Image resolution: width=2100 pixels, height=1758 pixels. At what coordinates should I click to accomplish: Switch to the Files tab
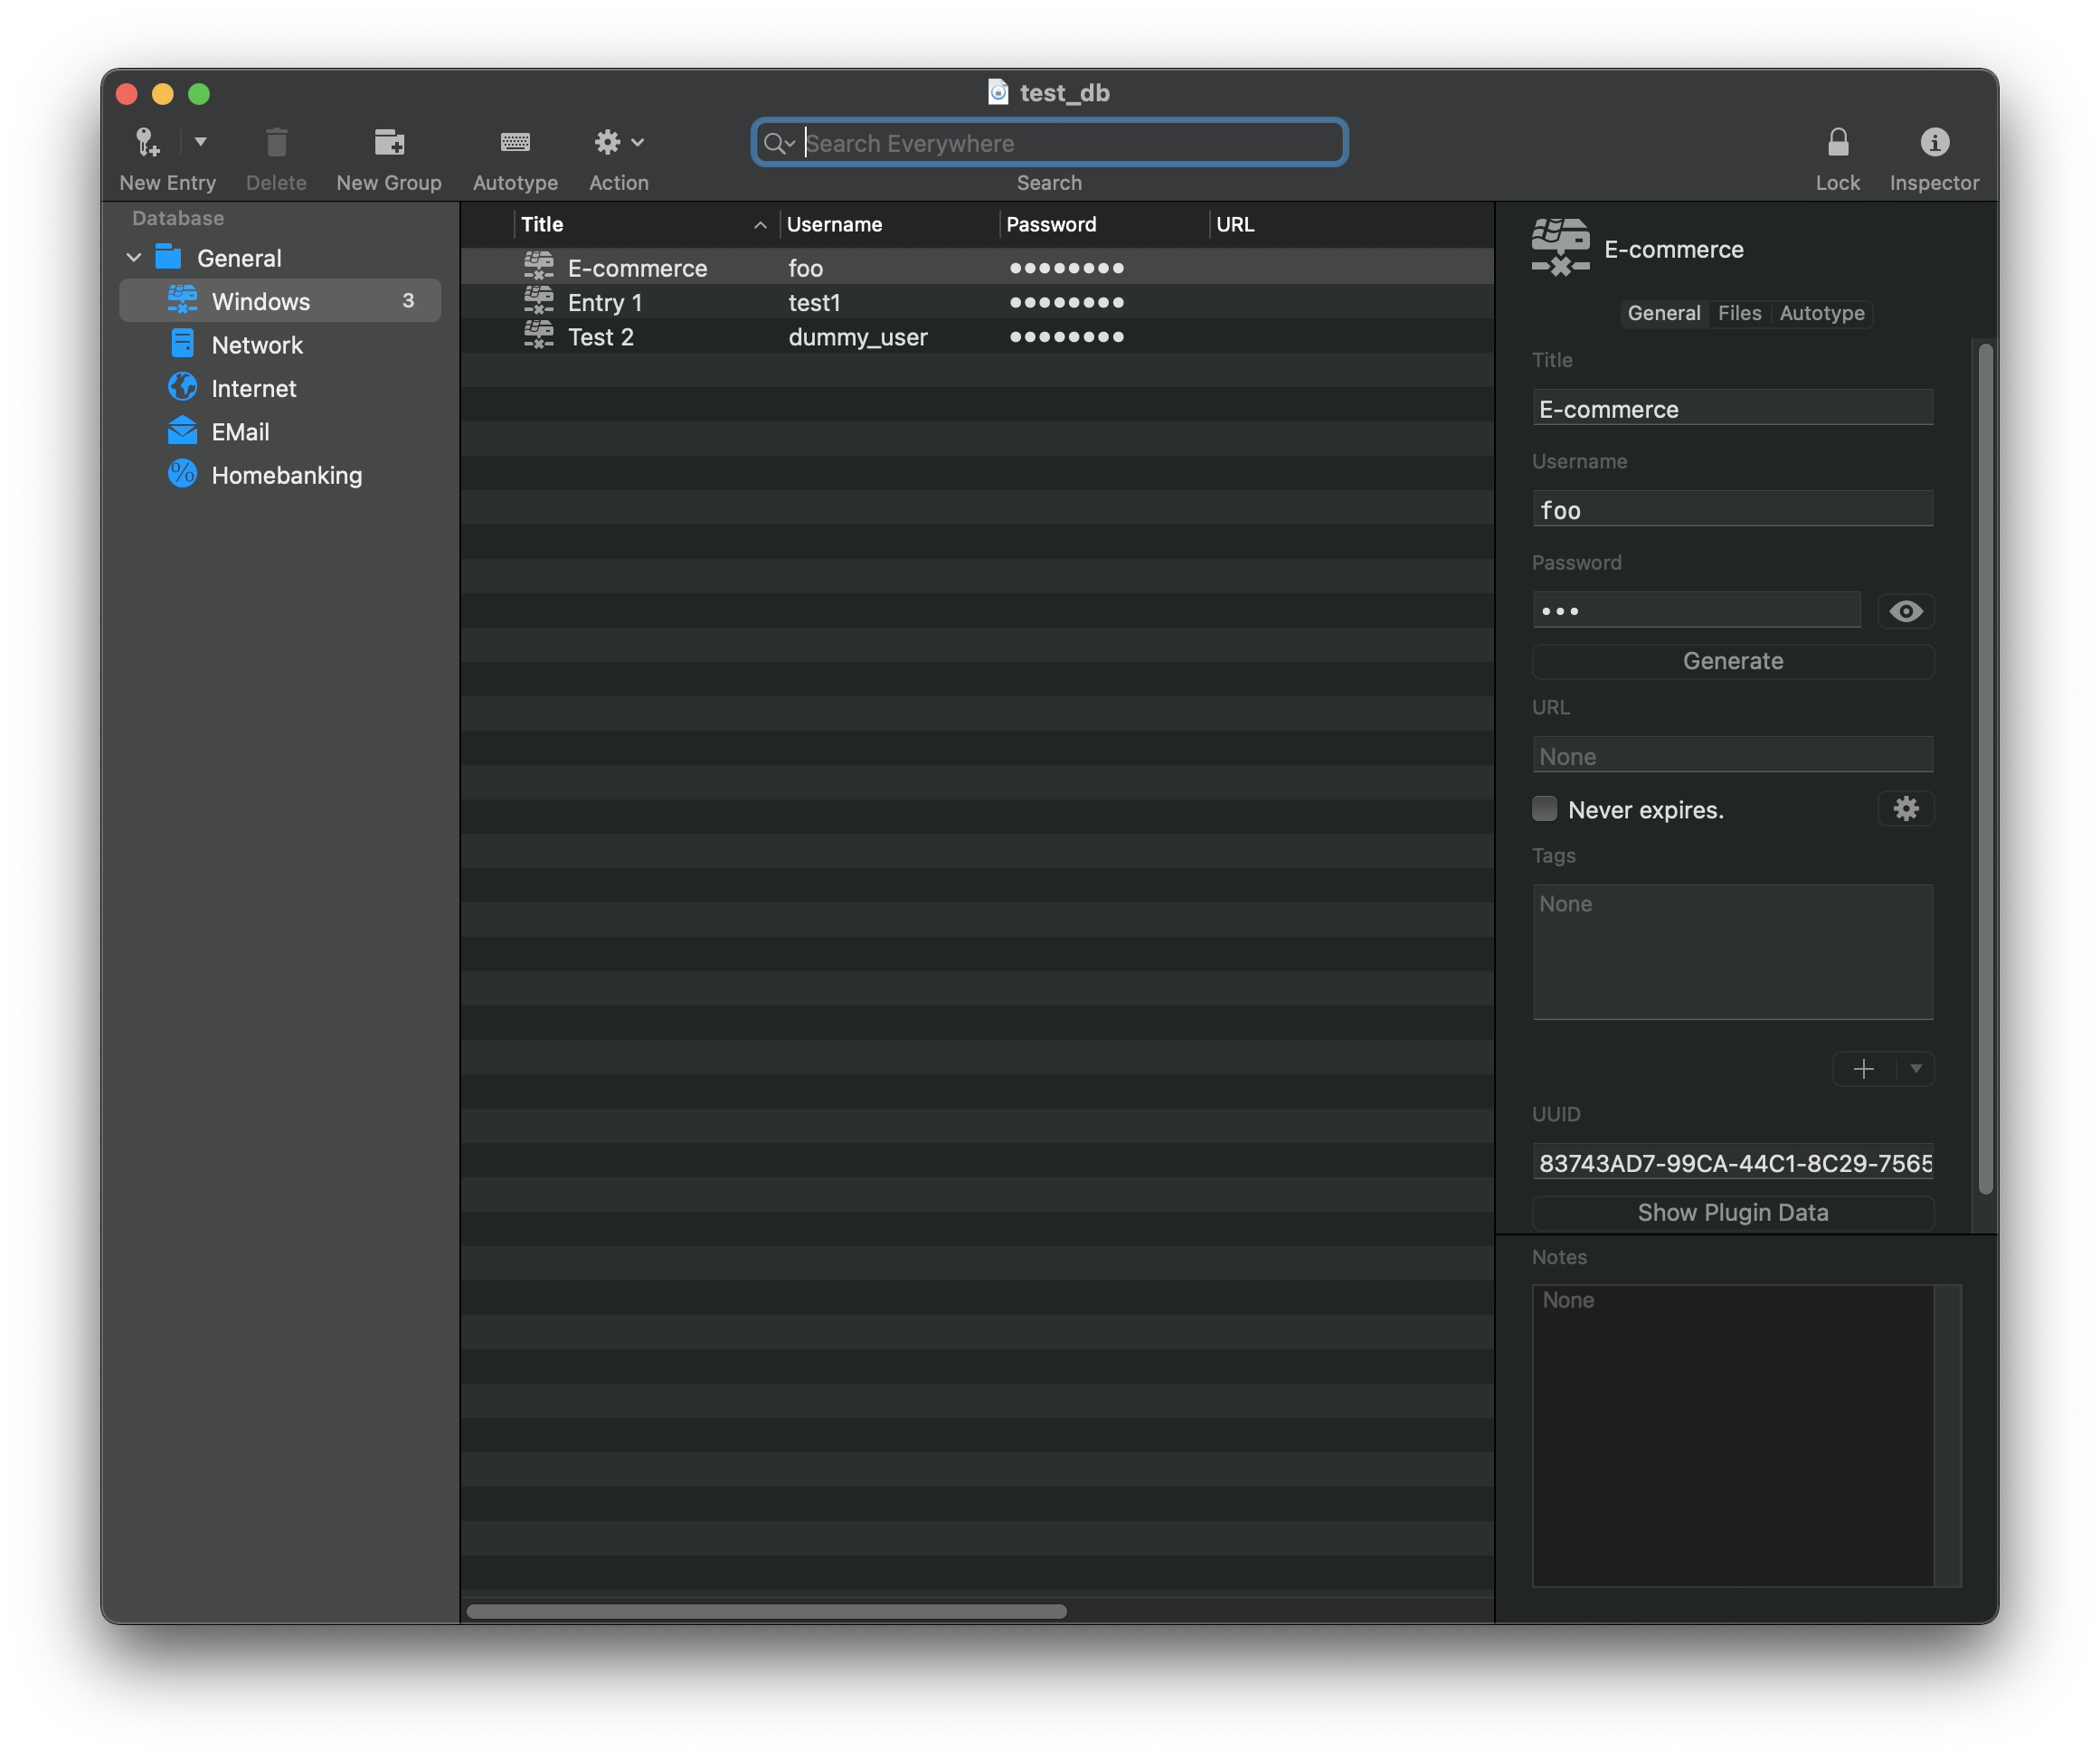1739,313
